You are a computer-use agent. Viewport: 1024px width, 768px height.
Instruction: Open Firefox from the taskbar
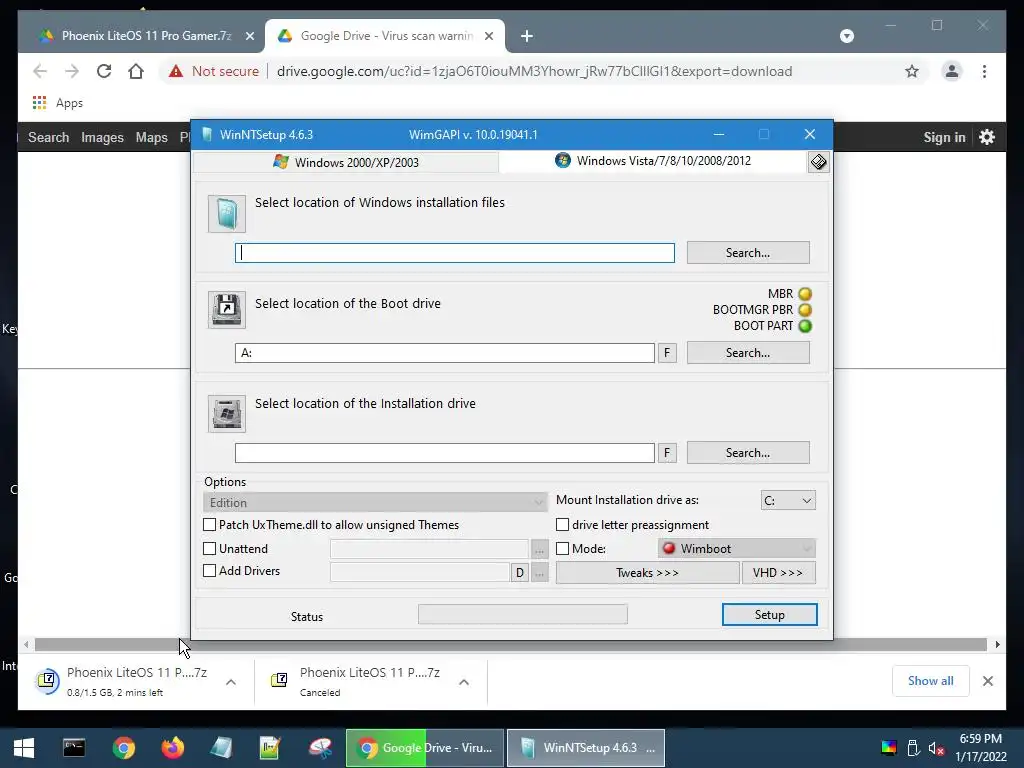pos(173,748)
